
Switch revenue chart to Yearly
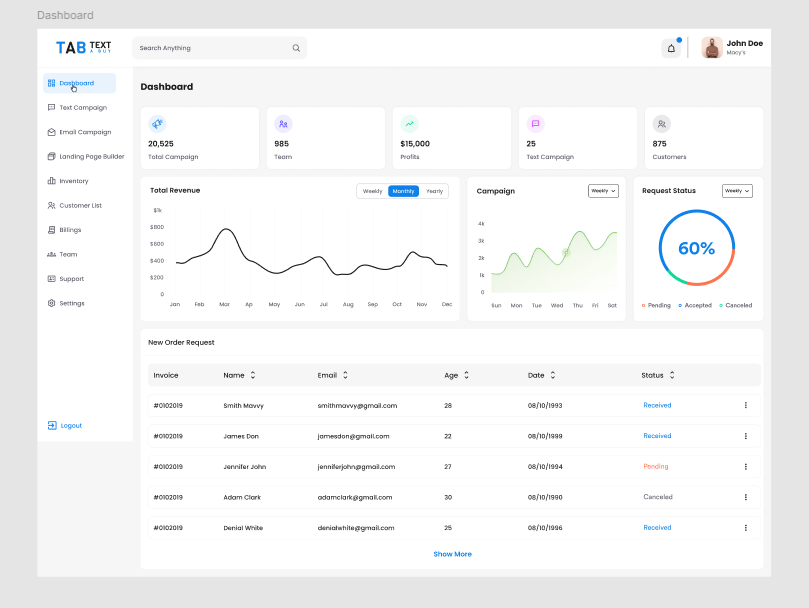(434, 191)
